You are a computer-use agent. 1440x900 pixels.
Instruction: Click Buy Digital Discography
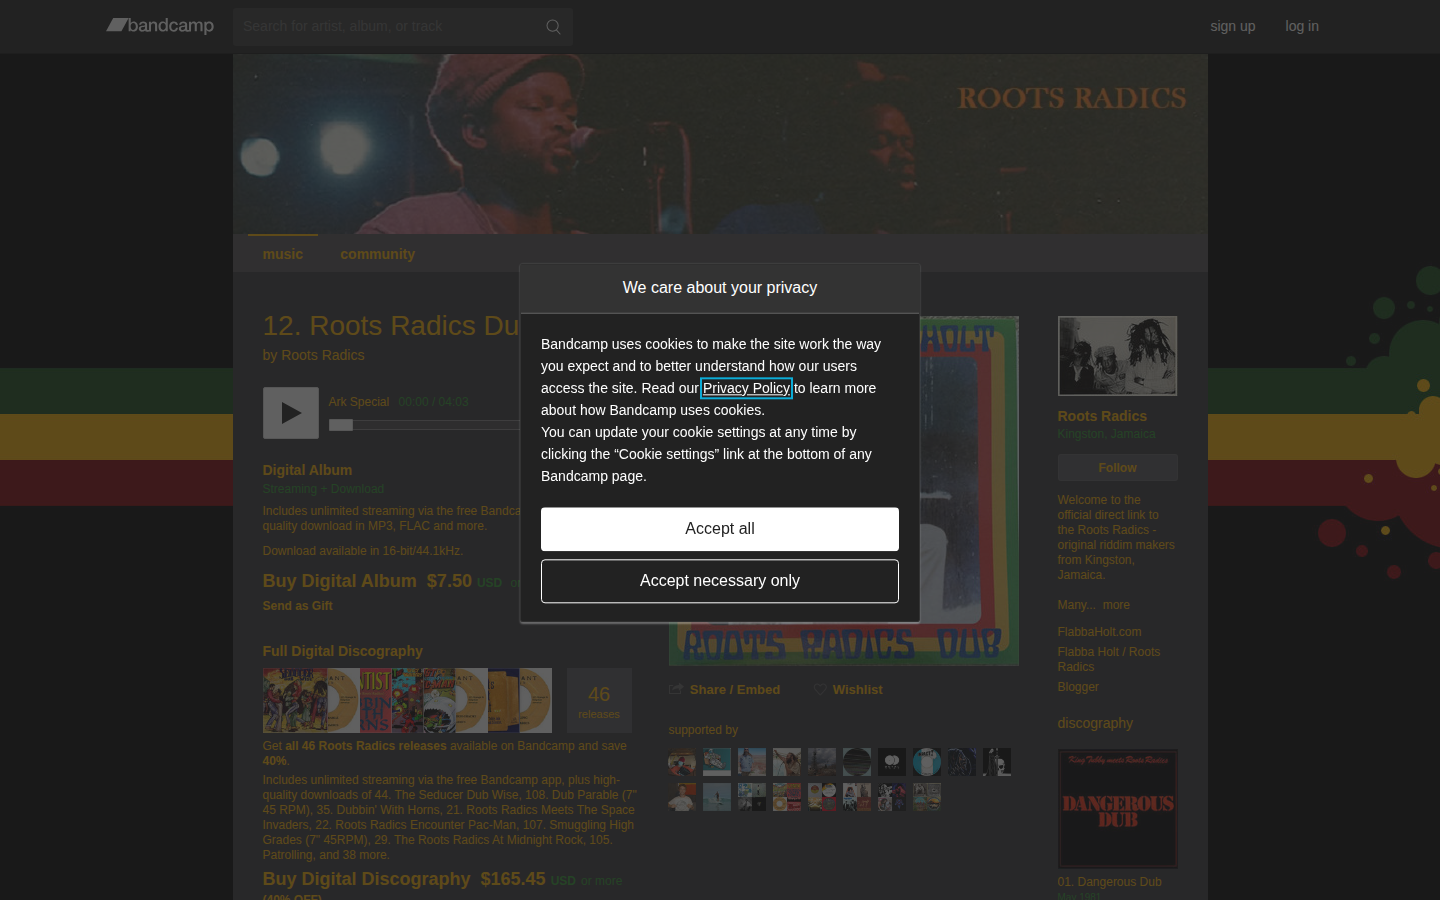(366, 879)
